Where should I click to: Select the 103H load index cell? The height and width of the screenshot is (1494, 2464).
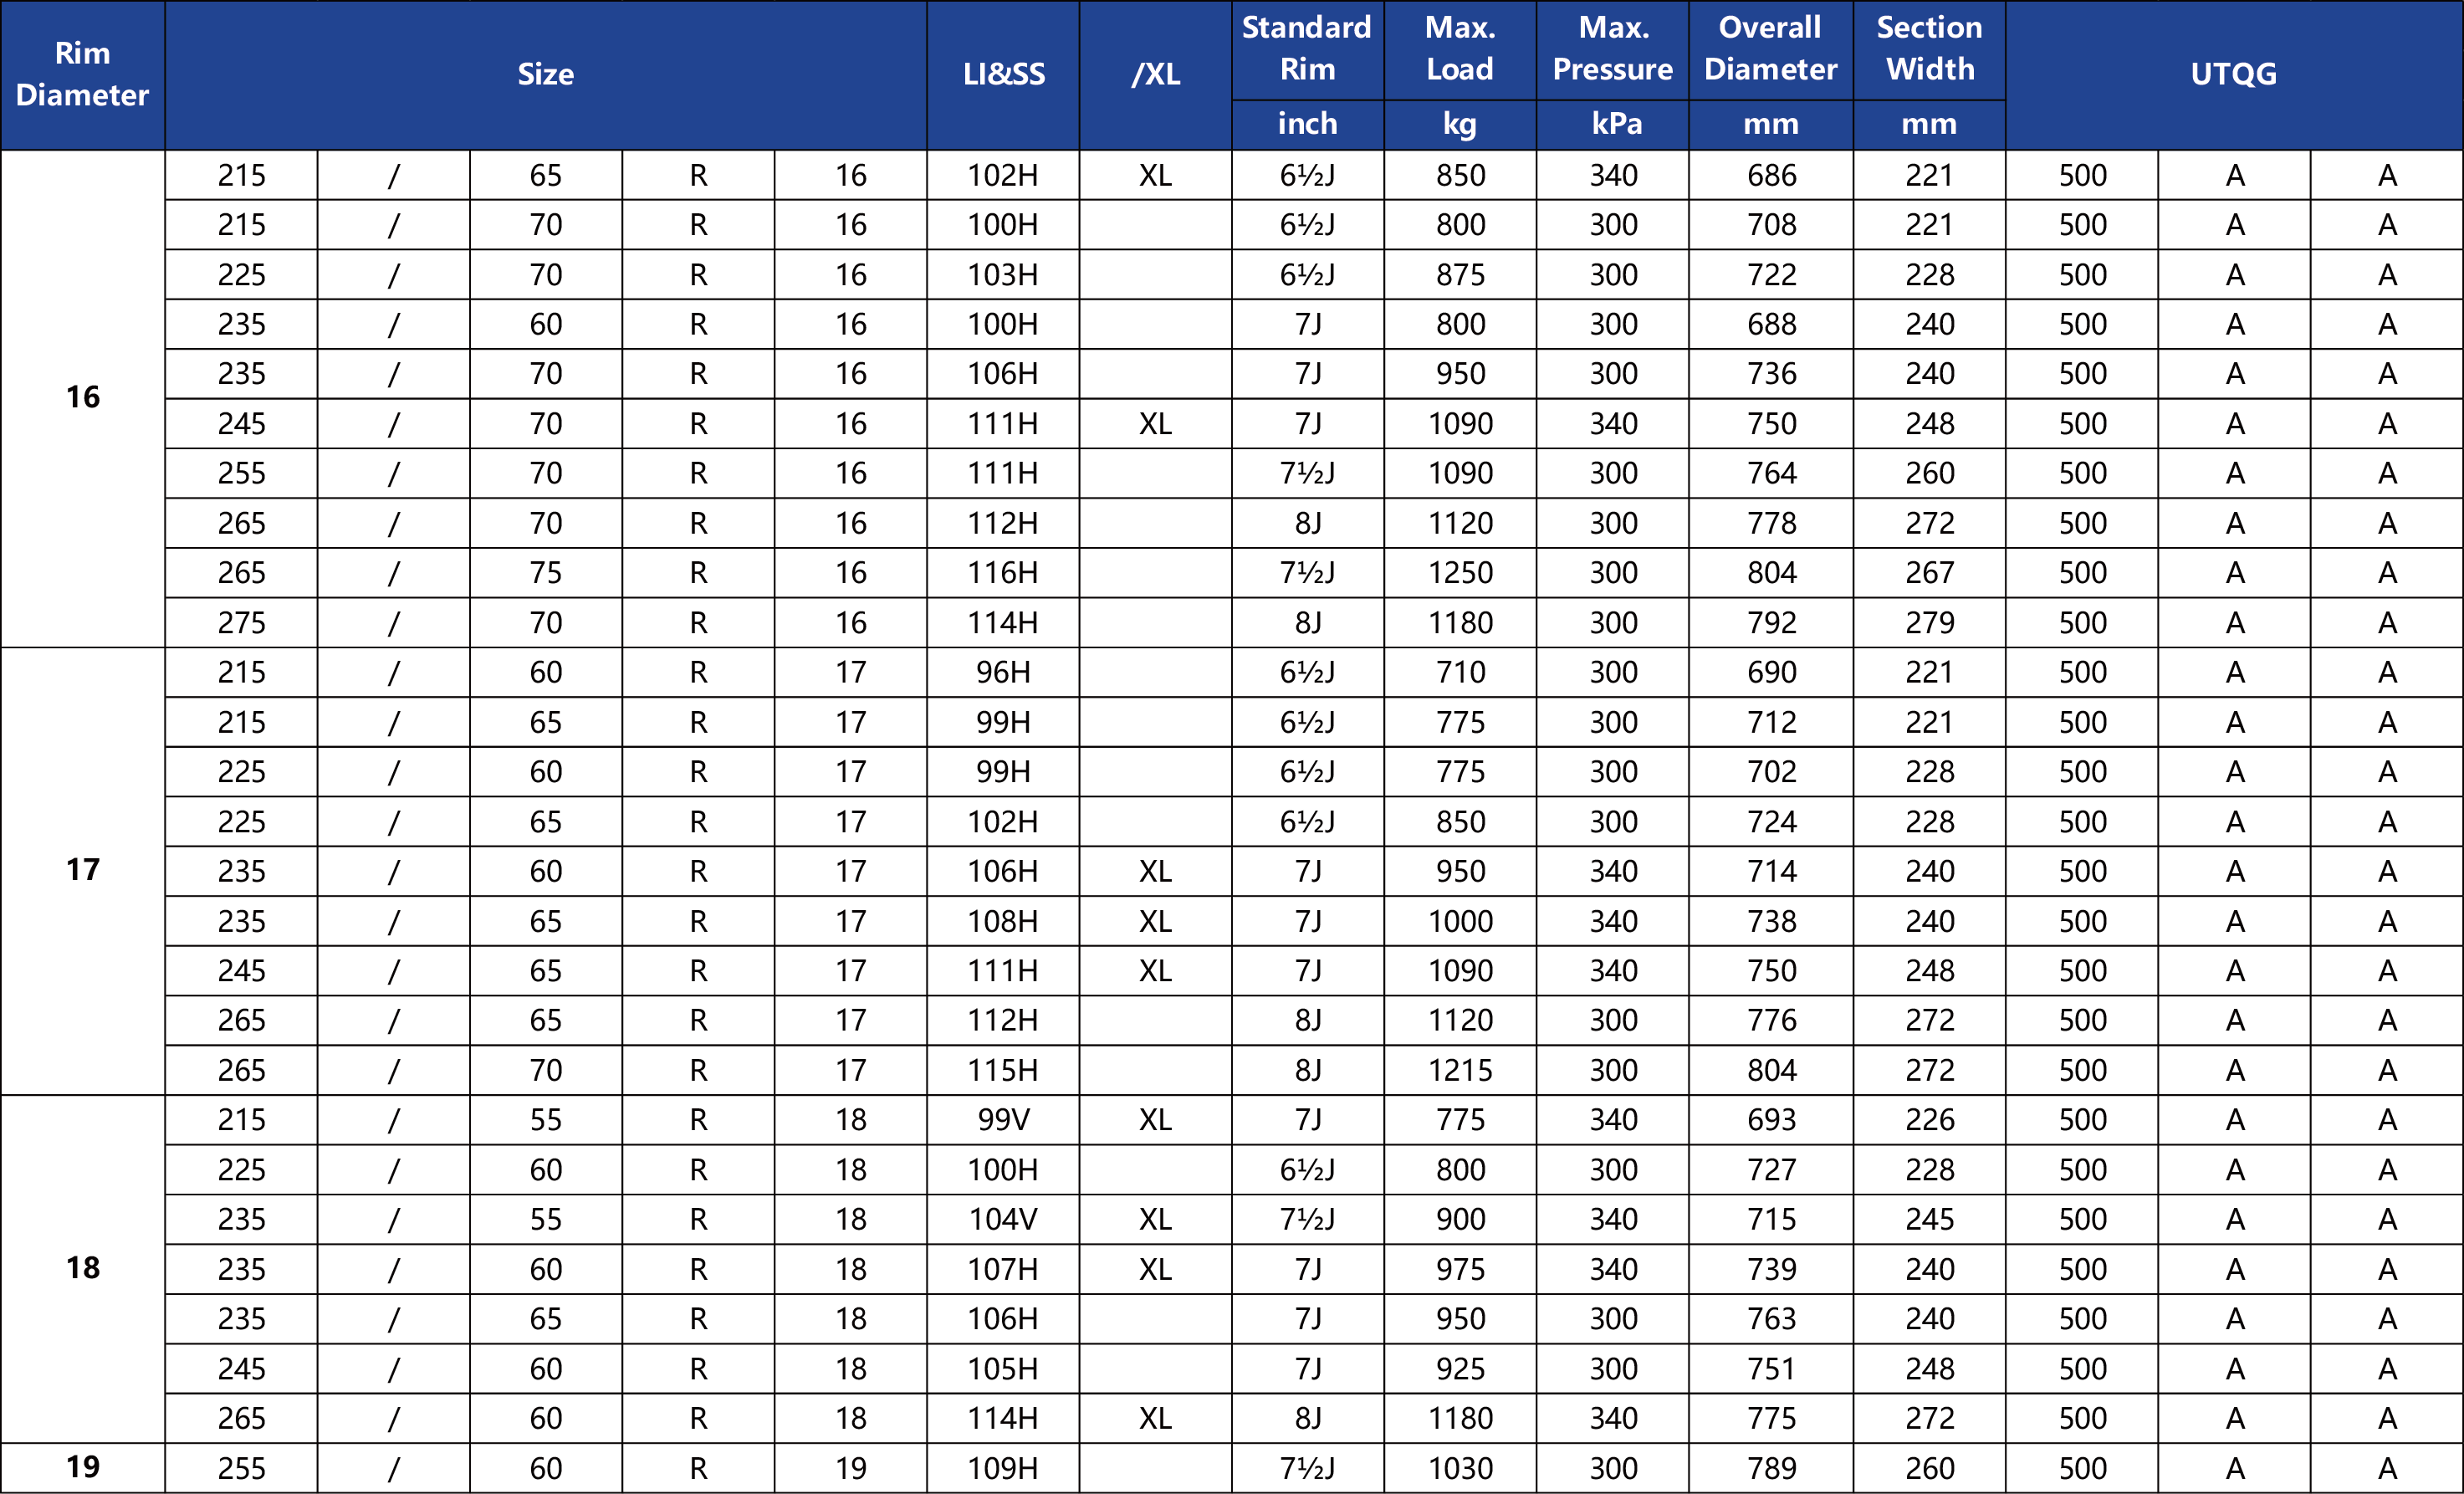1003,274
